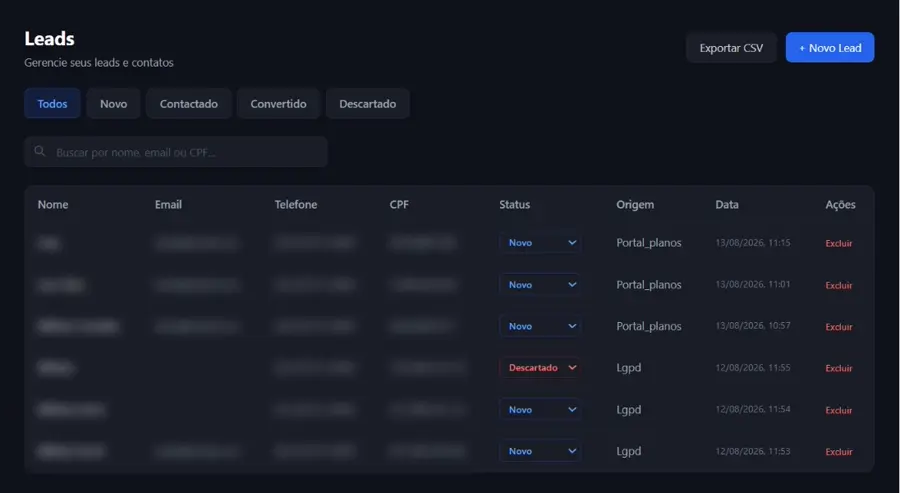The image size is (900, 493).
Task: Open status dropdown for the 11:15 lead
Action: pos(540,243)
